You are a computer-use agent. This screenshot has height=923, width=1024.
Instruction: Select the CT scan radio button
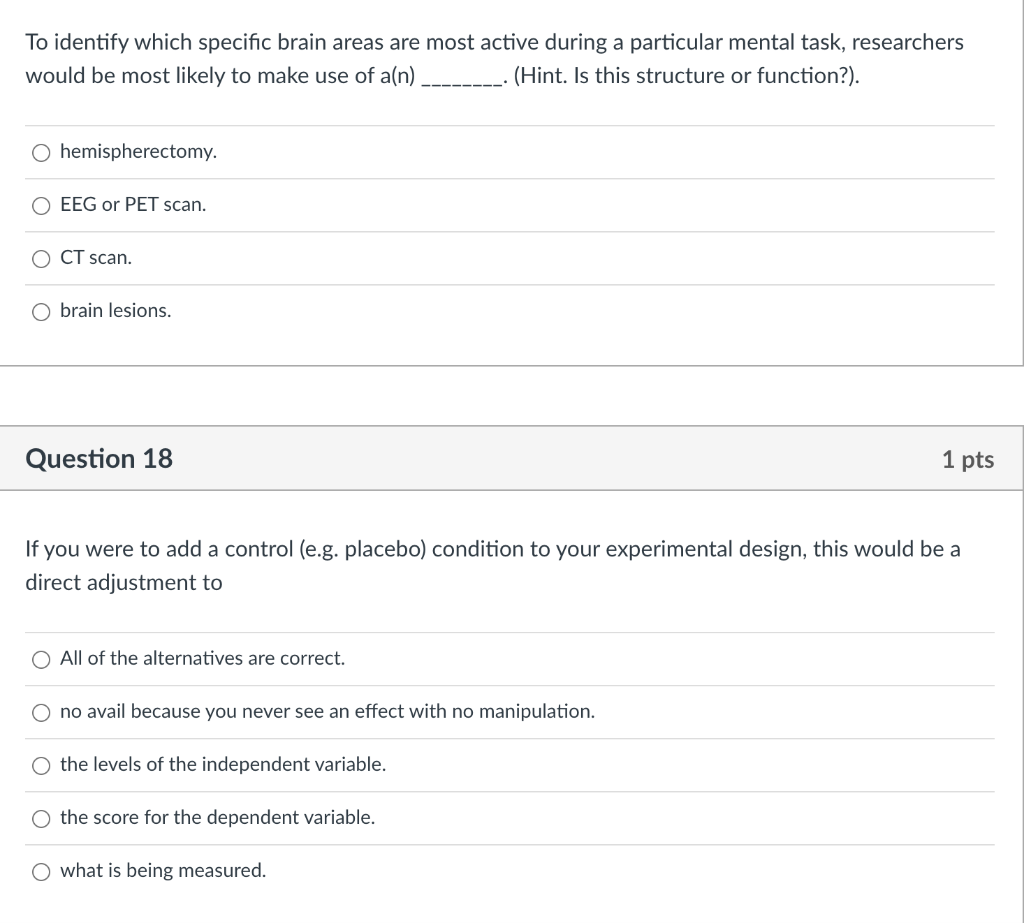coord(41,259)
